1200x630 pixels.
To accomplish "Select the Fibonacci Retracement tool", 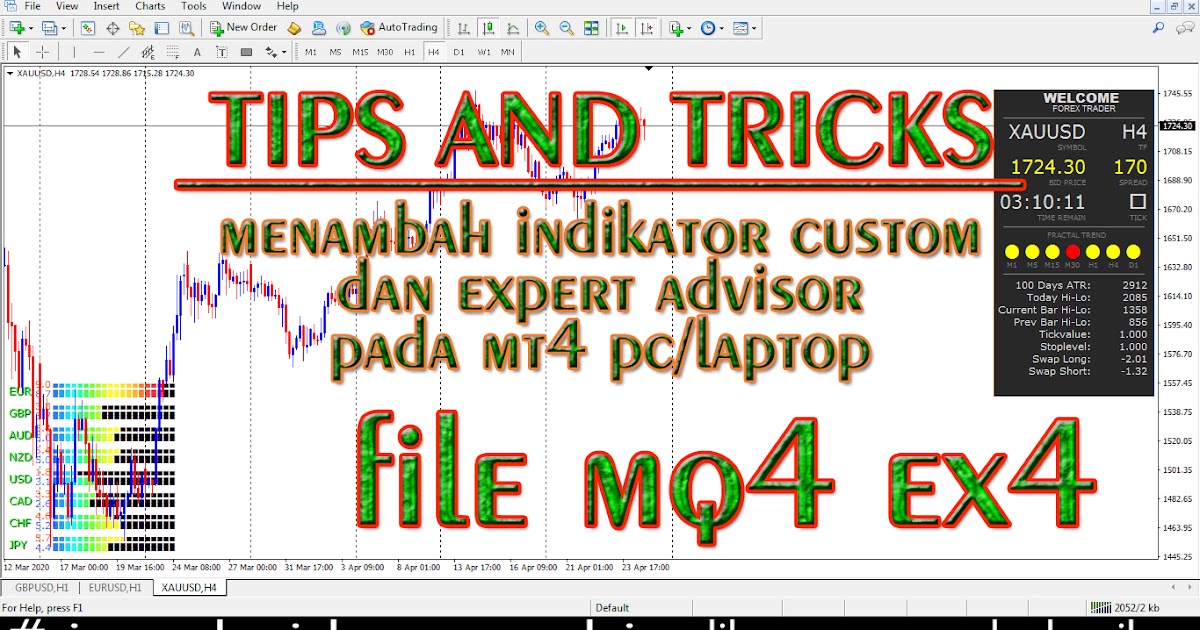I will (173, 52).
